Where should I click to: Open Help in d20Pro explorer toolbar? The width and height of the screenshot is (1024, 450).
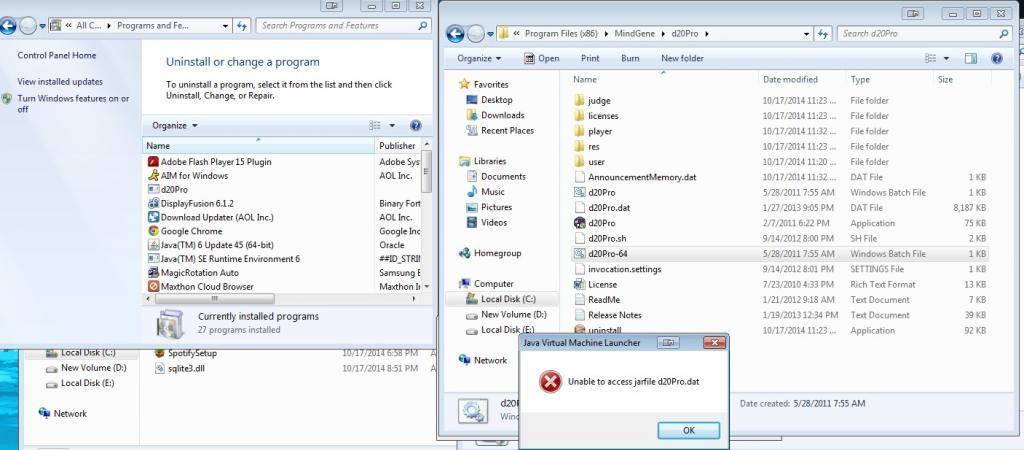click(997, 58)
